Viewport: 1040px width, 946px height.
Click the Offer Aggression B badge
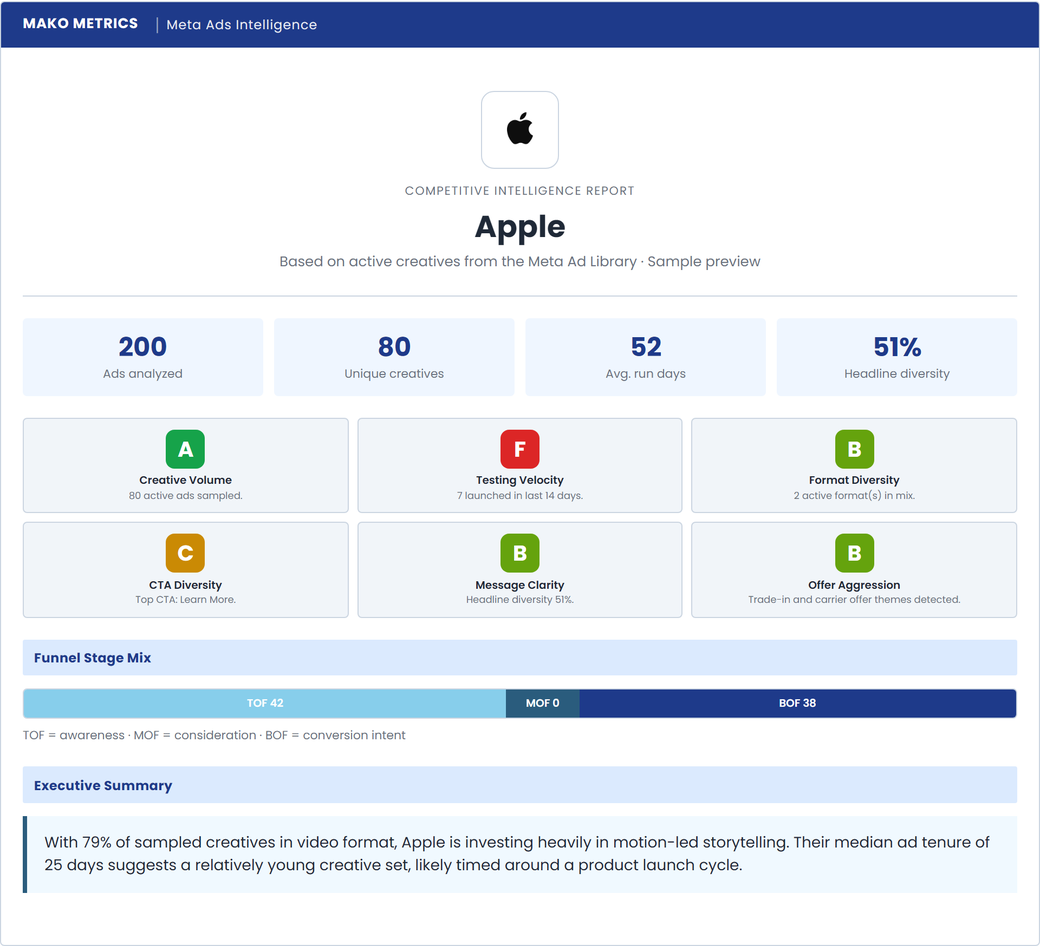854,553
